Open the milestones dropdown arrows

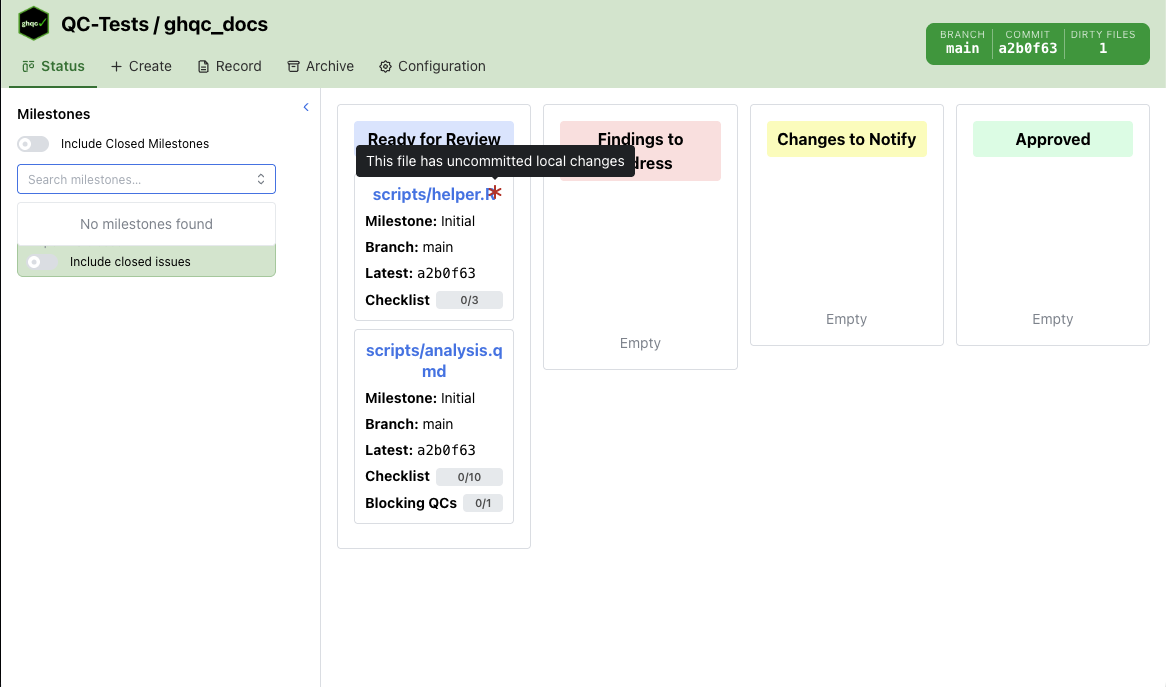(261, 180)
